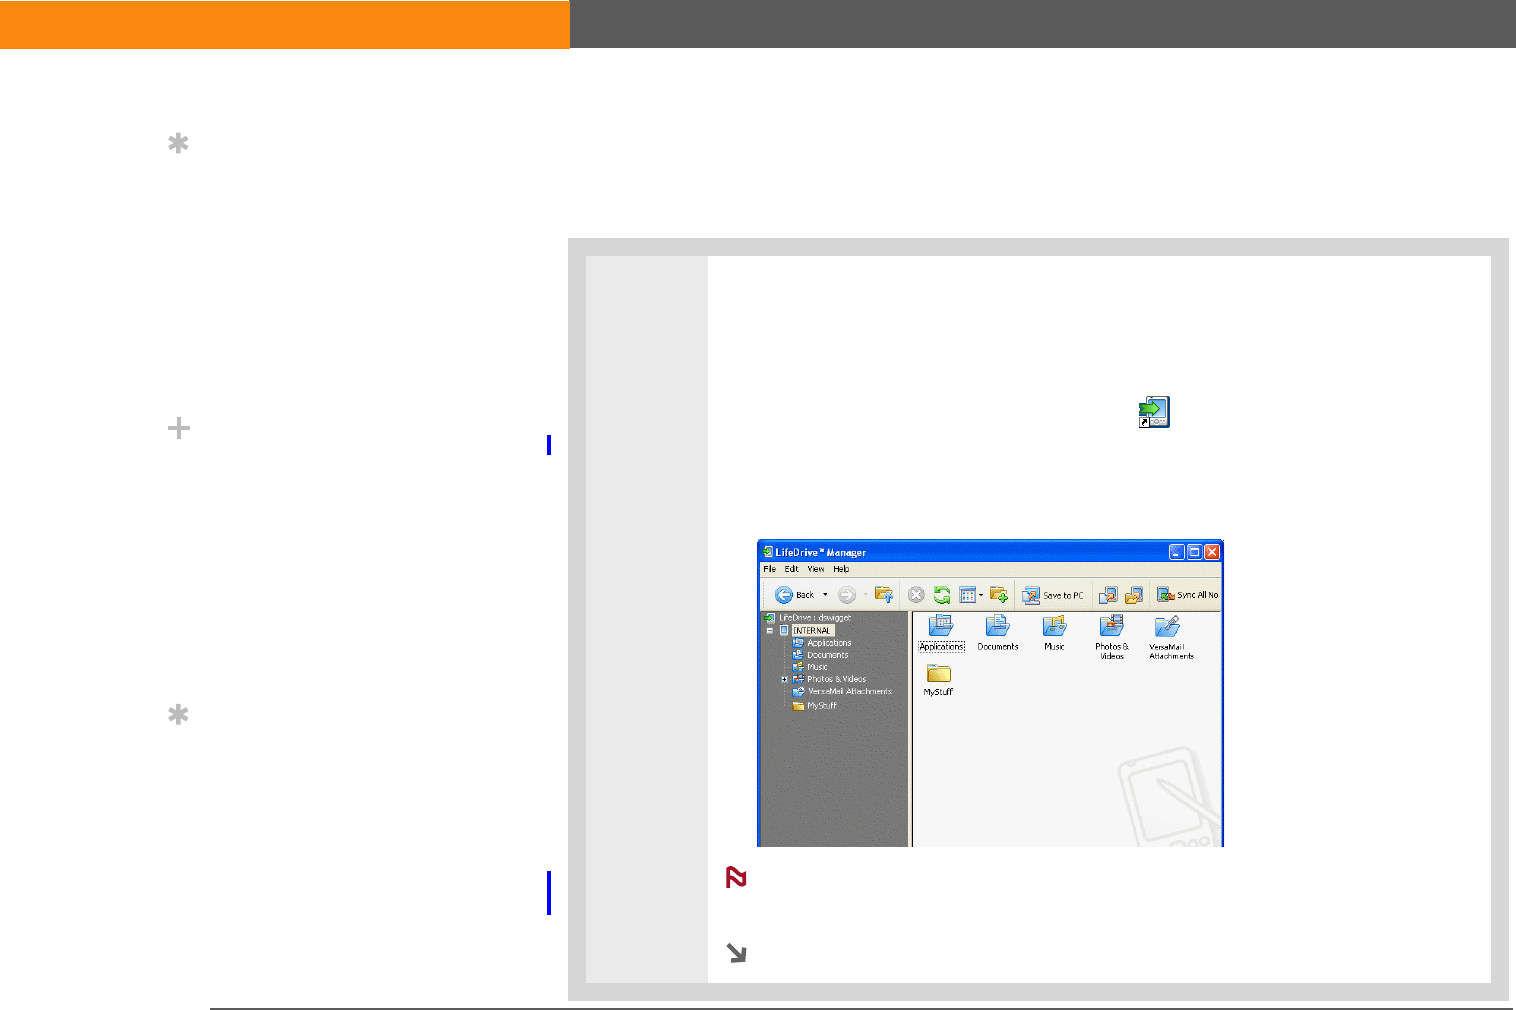The image size is (1516, 1010).
Task: Click the New Folder toolbar icon
Action: tap(998, 595)
